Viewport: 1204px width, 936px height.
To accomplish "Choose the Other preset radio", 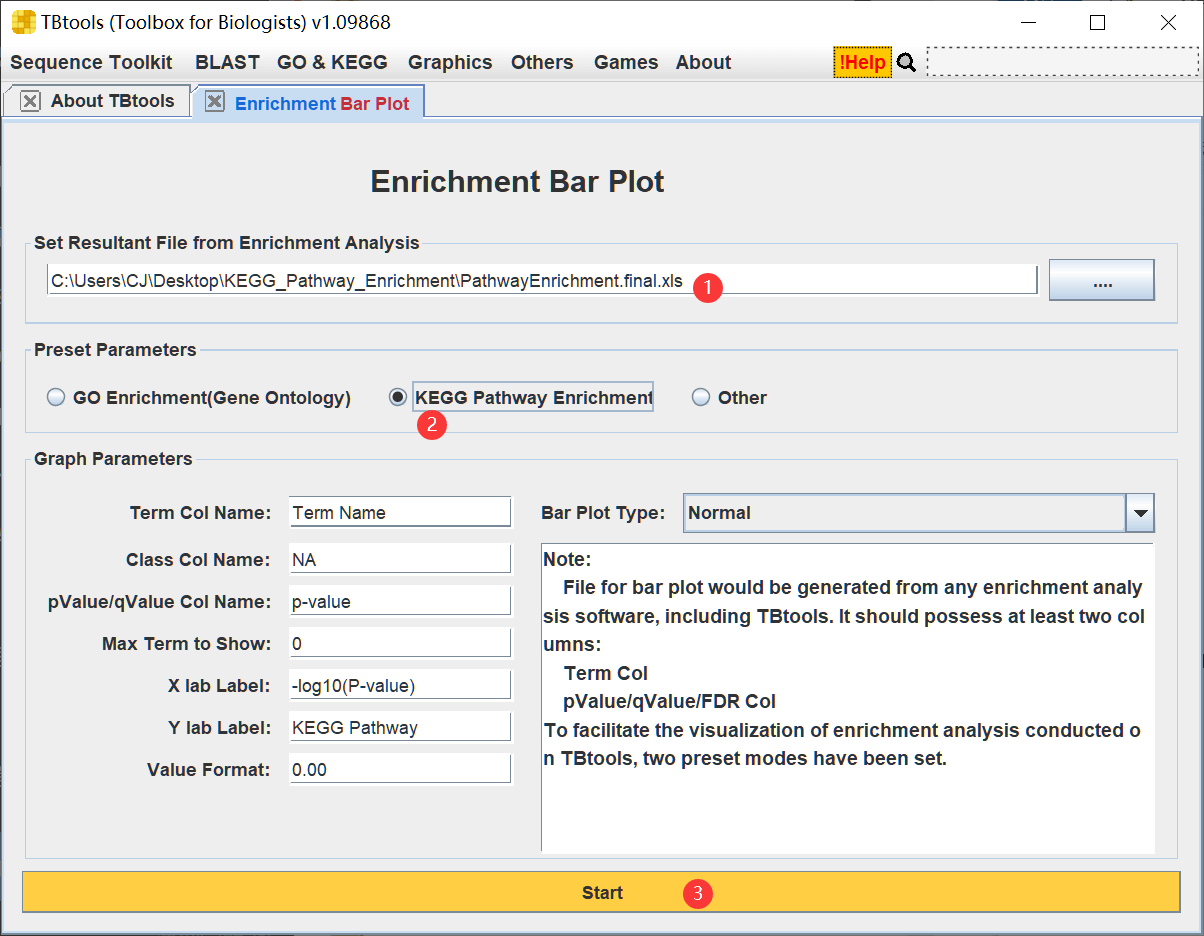I will 700,397.
